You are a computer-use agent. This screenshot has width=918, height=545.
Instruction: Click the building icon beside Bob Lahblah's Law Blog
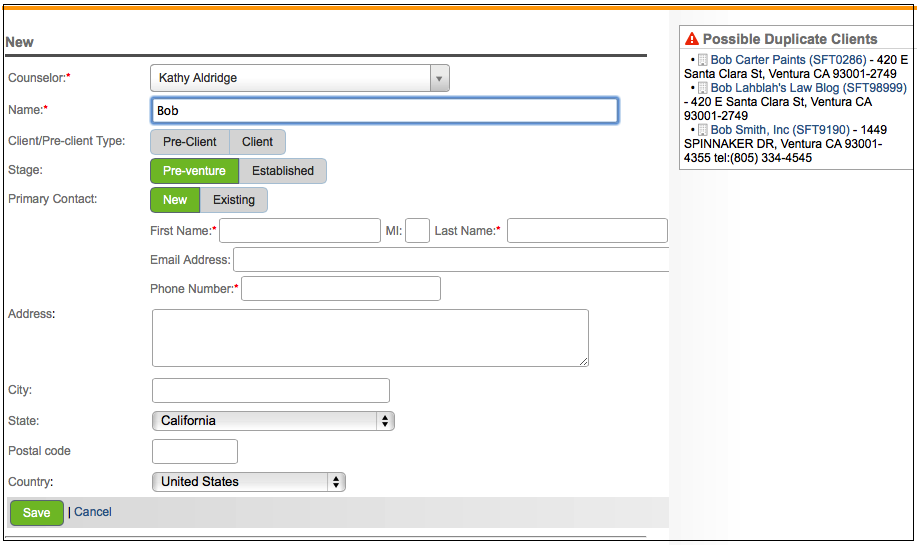coord(703,88)
